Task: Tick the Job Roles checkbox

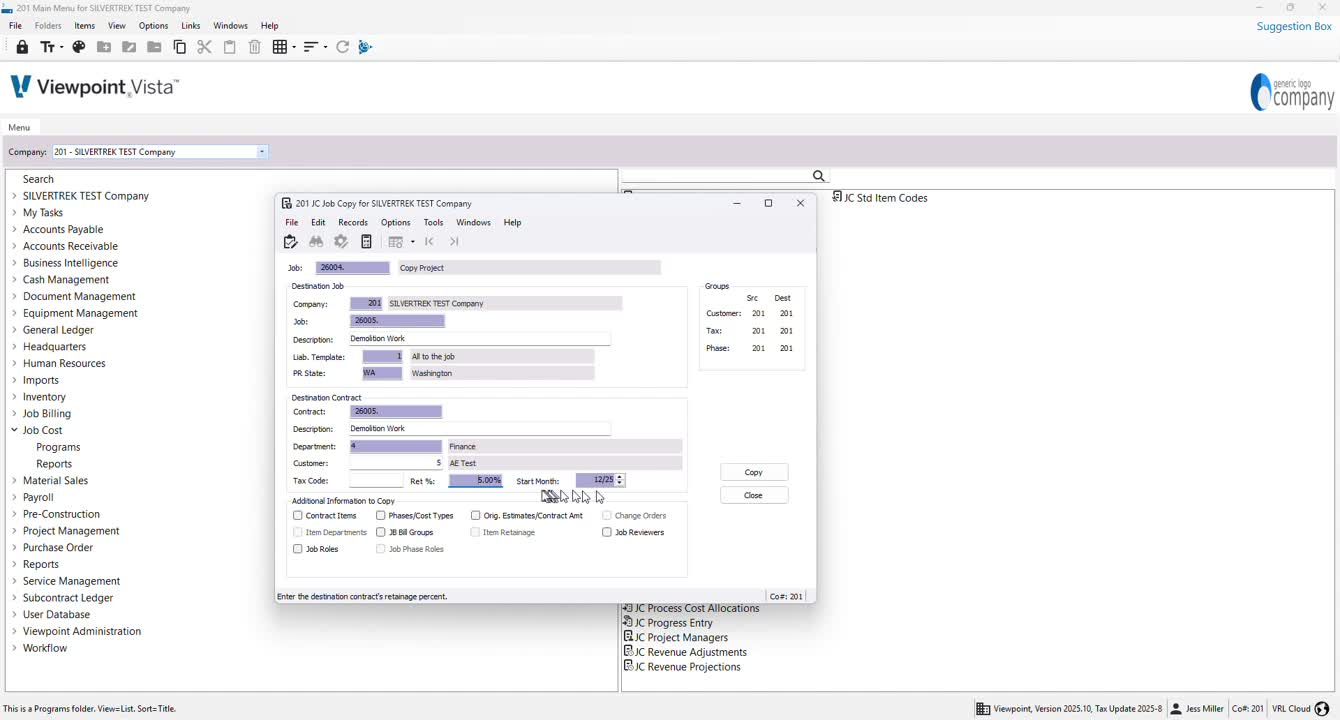Action: [298, 549]
